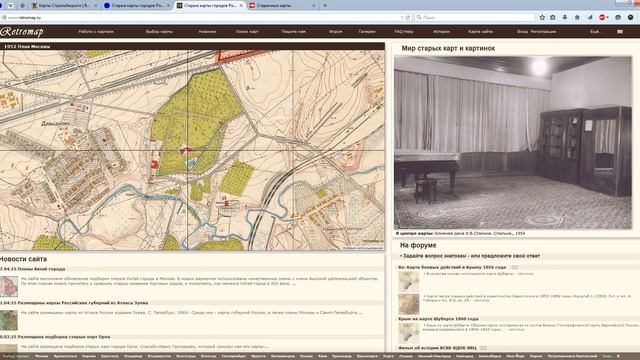Expand the Ещё... menu

pyautogui.click(x=595, y=31)
